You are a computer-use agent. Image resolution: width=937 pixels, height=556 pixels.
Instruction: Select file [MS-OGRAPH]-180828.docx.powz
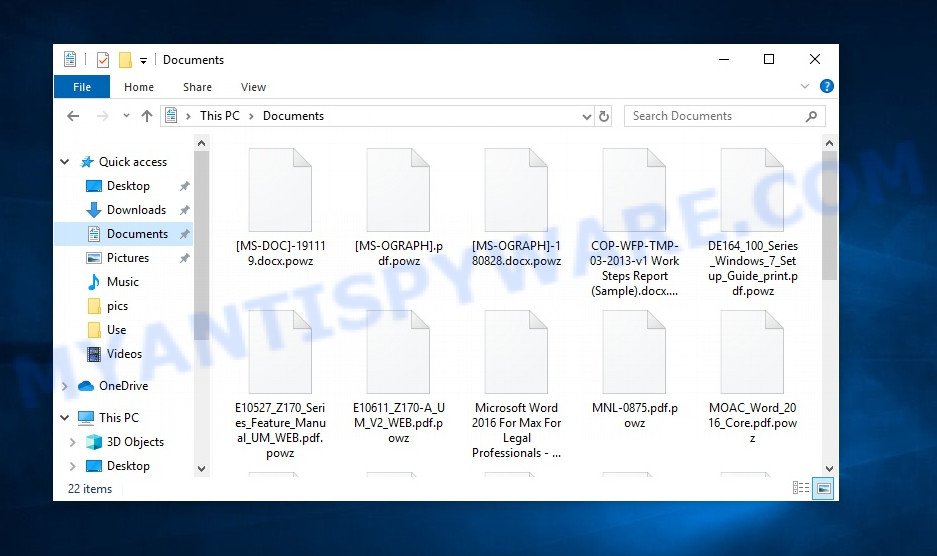pos(516,207)
